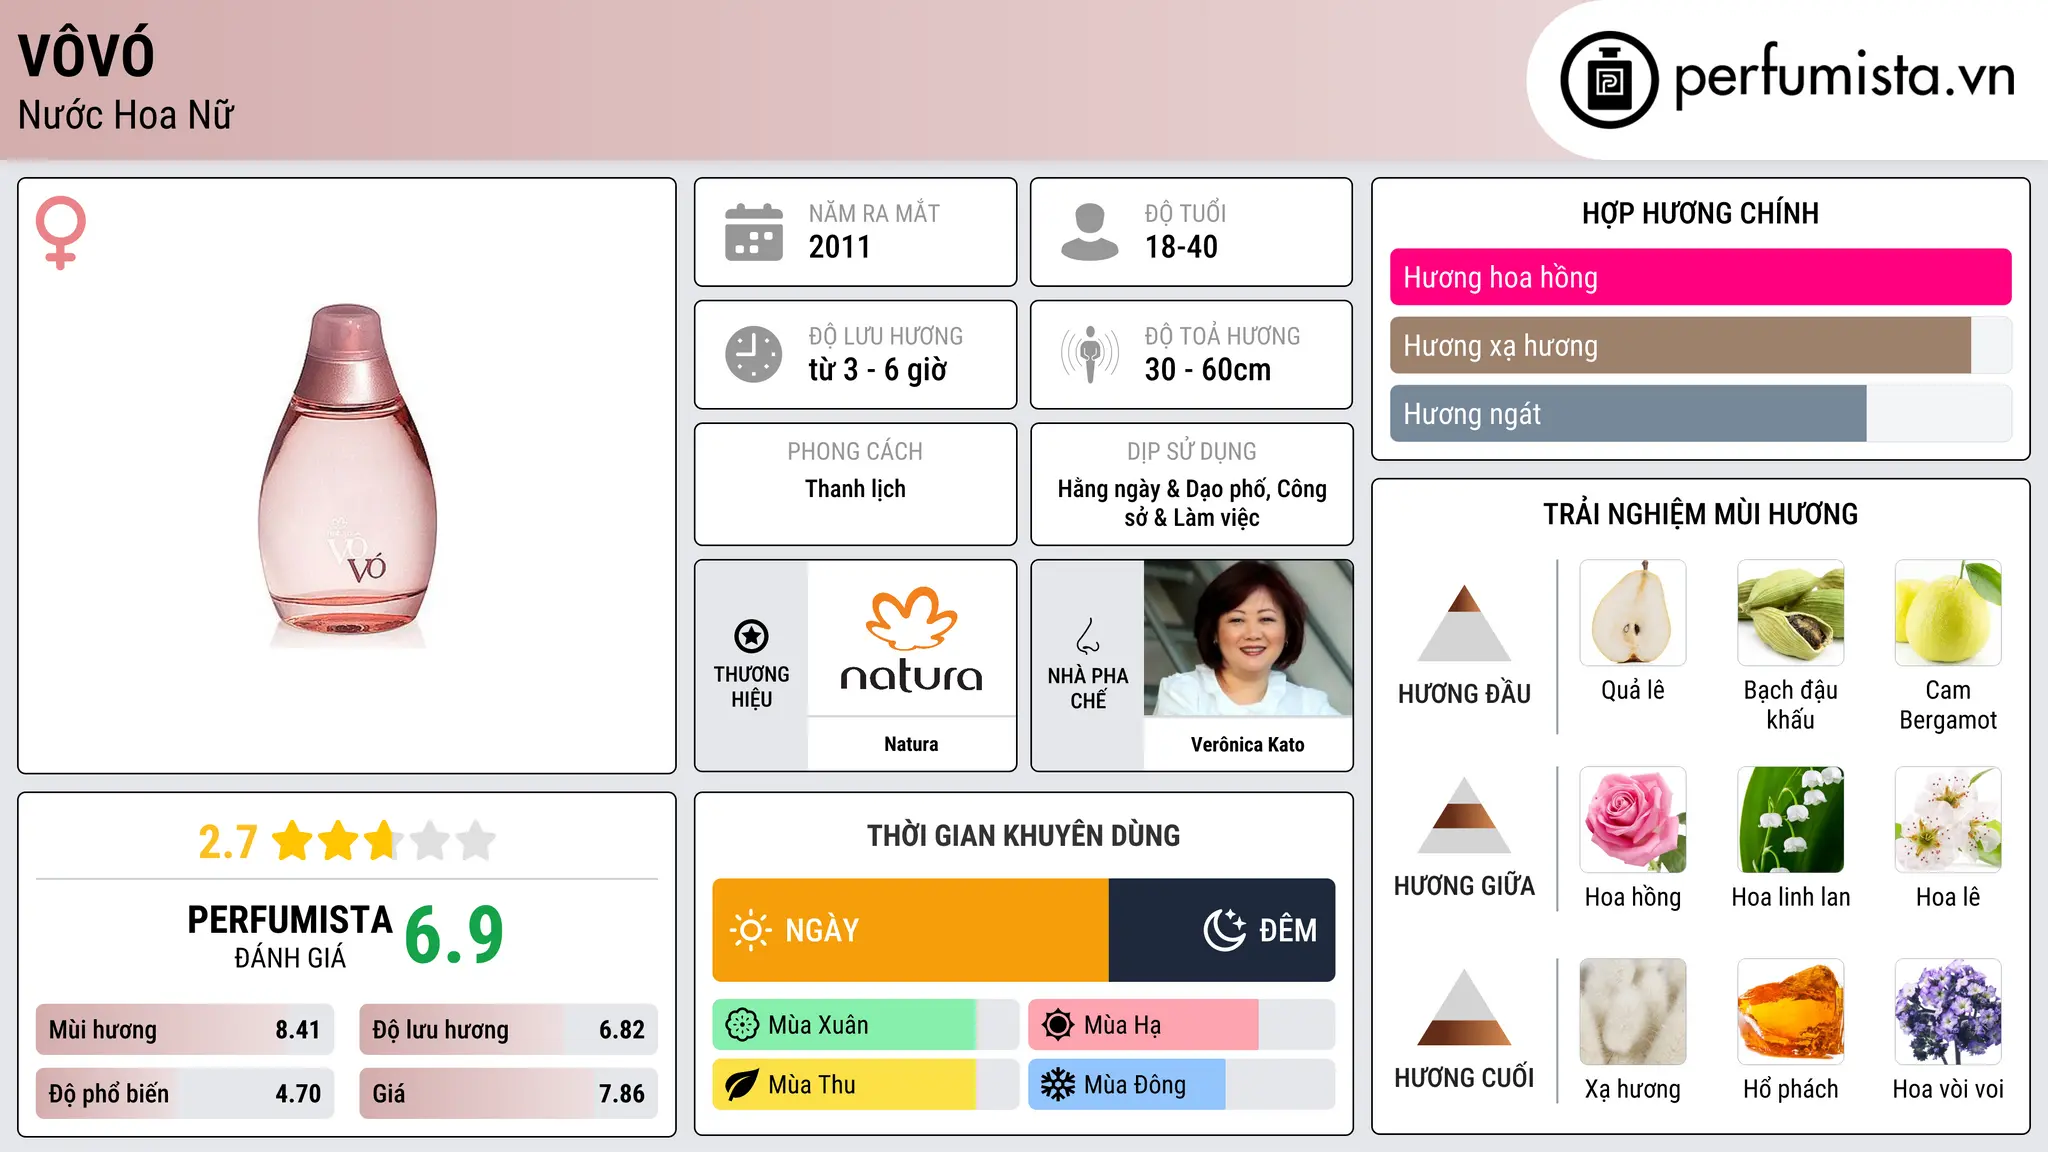Click the star rating row next to 2.7
The image size is (2048, 1152).
click(384, 841)
